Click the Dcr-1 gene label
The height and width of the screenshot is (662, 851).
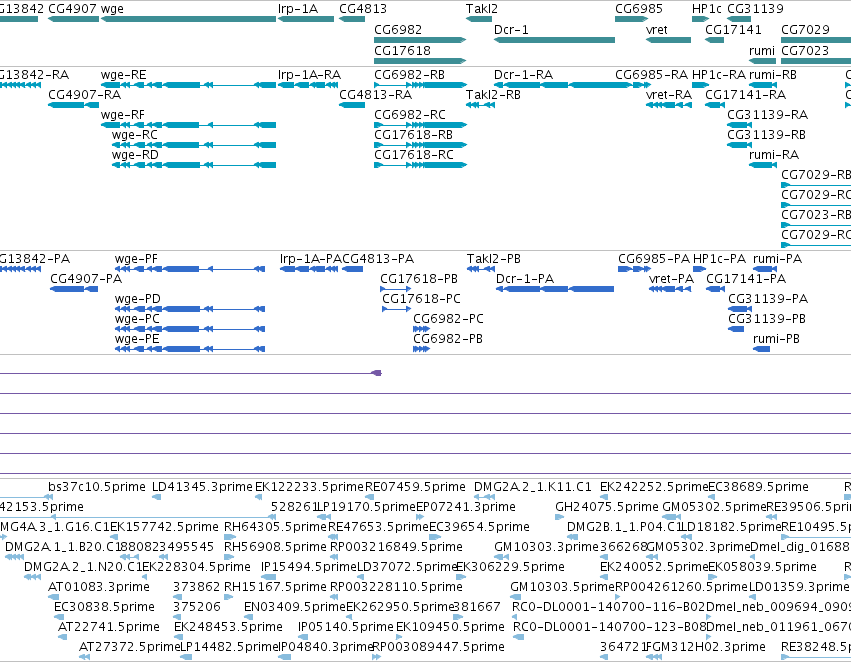click(x=511, y=29)
